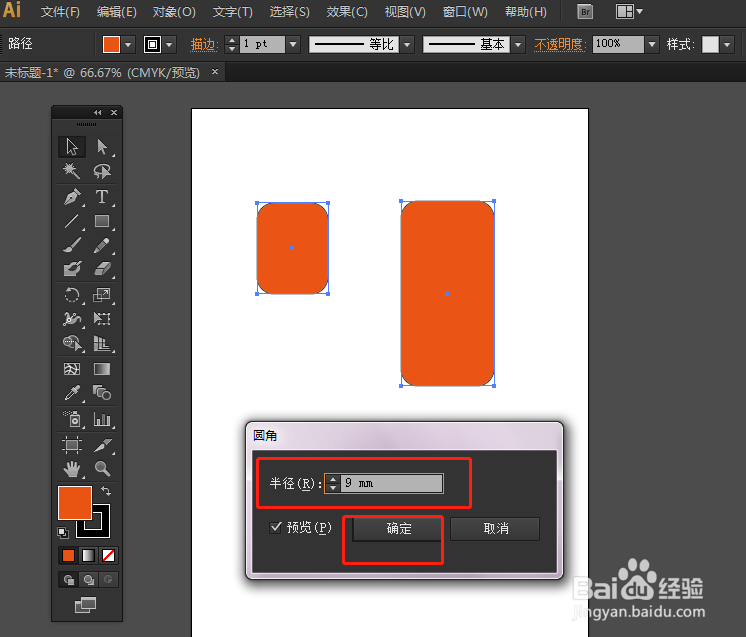Viewport: 746px width, 637px height.
Task: Select the Free Transform tool
Action: click(x=102, y=319)
